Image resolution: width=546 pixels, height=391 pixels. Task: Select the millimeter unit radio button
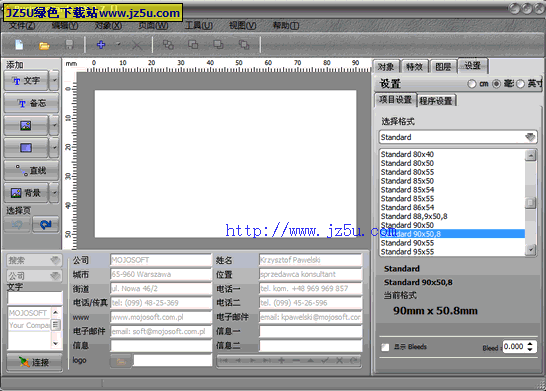coord(497,84)
